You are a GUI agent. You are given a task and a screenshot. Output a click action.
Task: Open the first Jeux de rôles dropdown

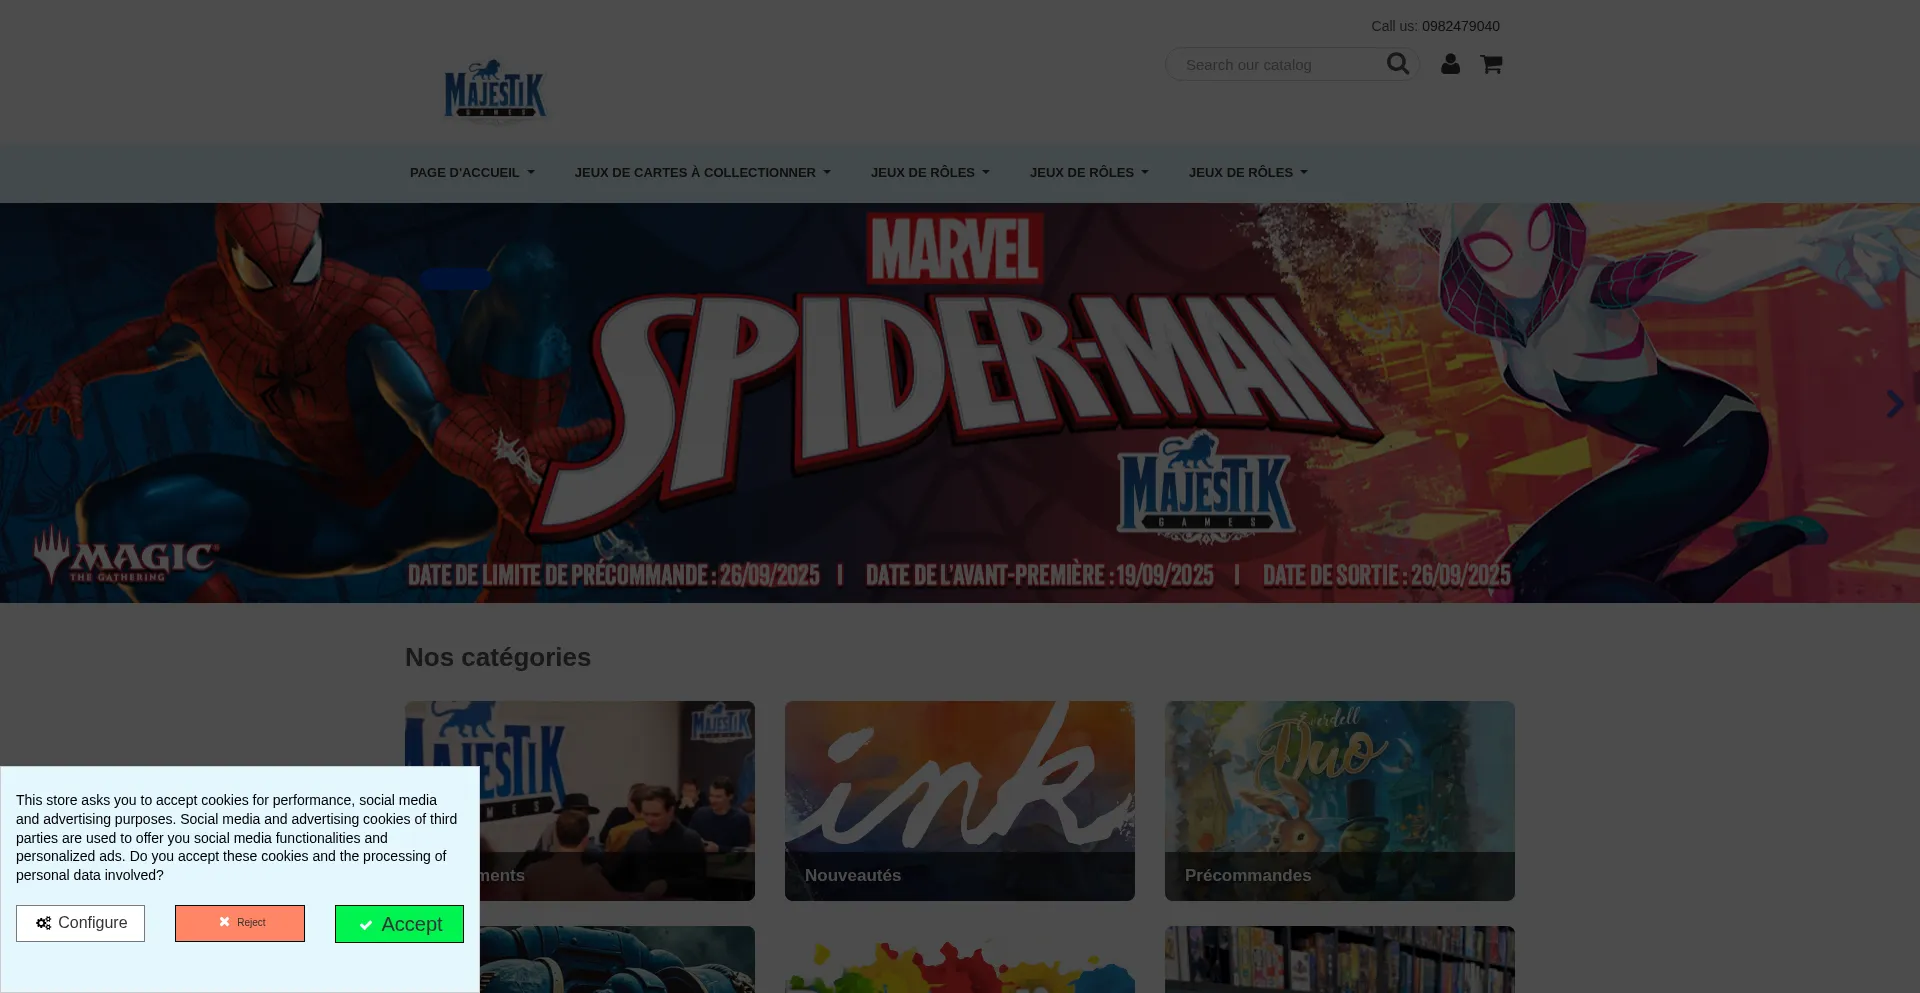(929, 173)
